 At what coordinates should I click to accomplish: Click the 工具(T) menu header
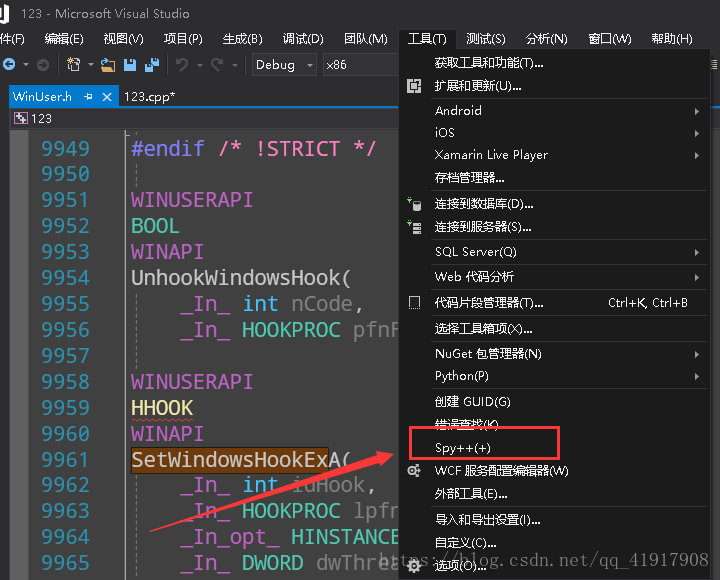(x=427, y=39)
